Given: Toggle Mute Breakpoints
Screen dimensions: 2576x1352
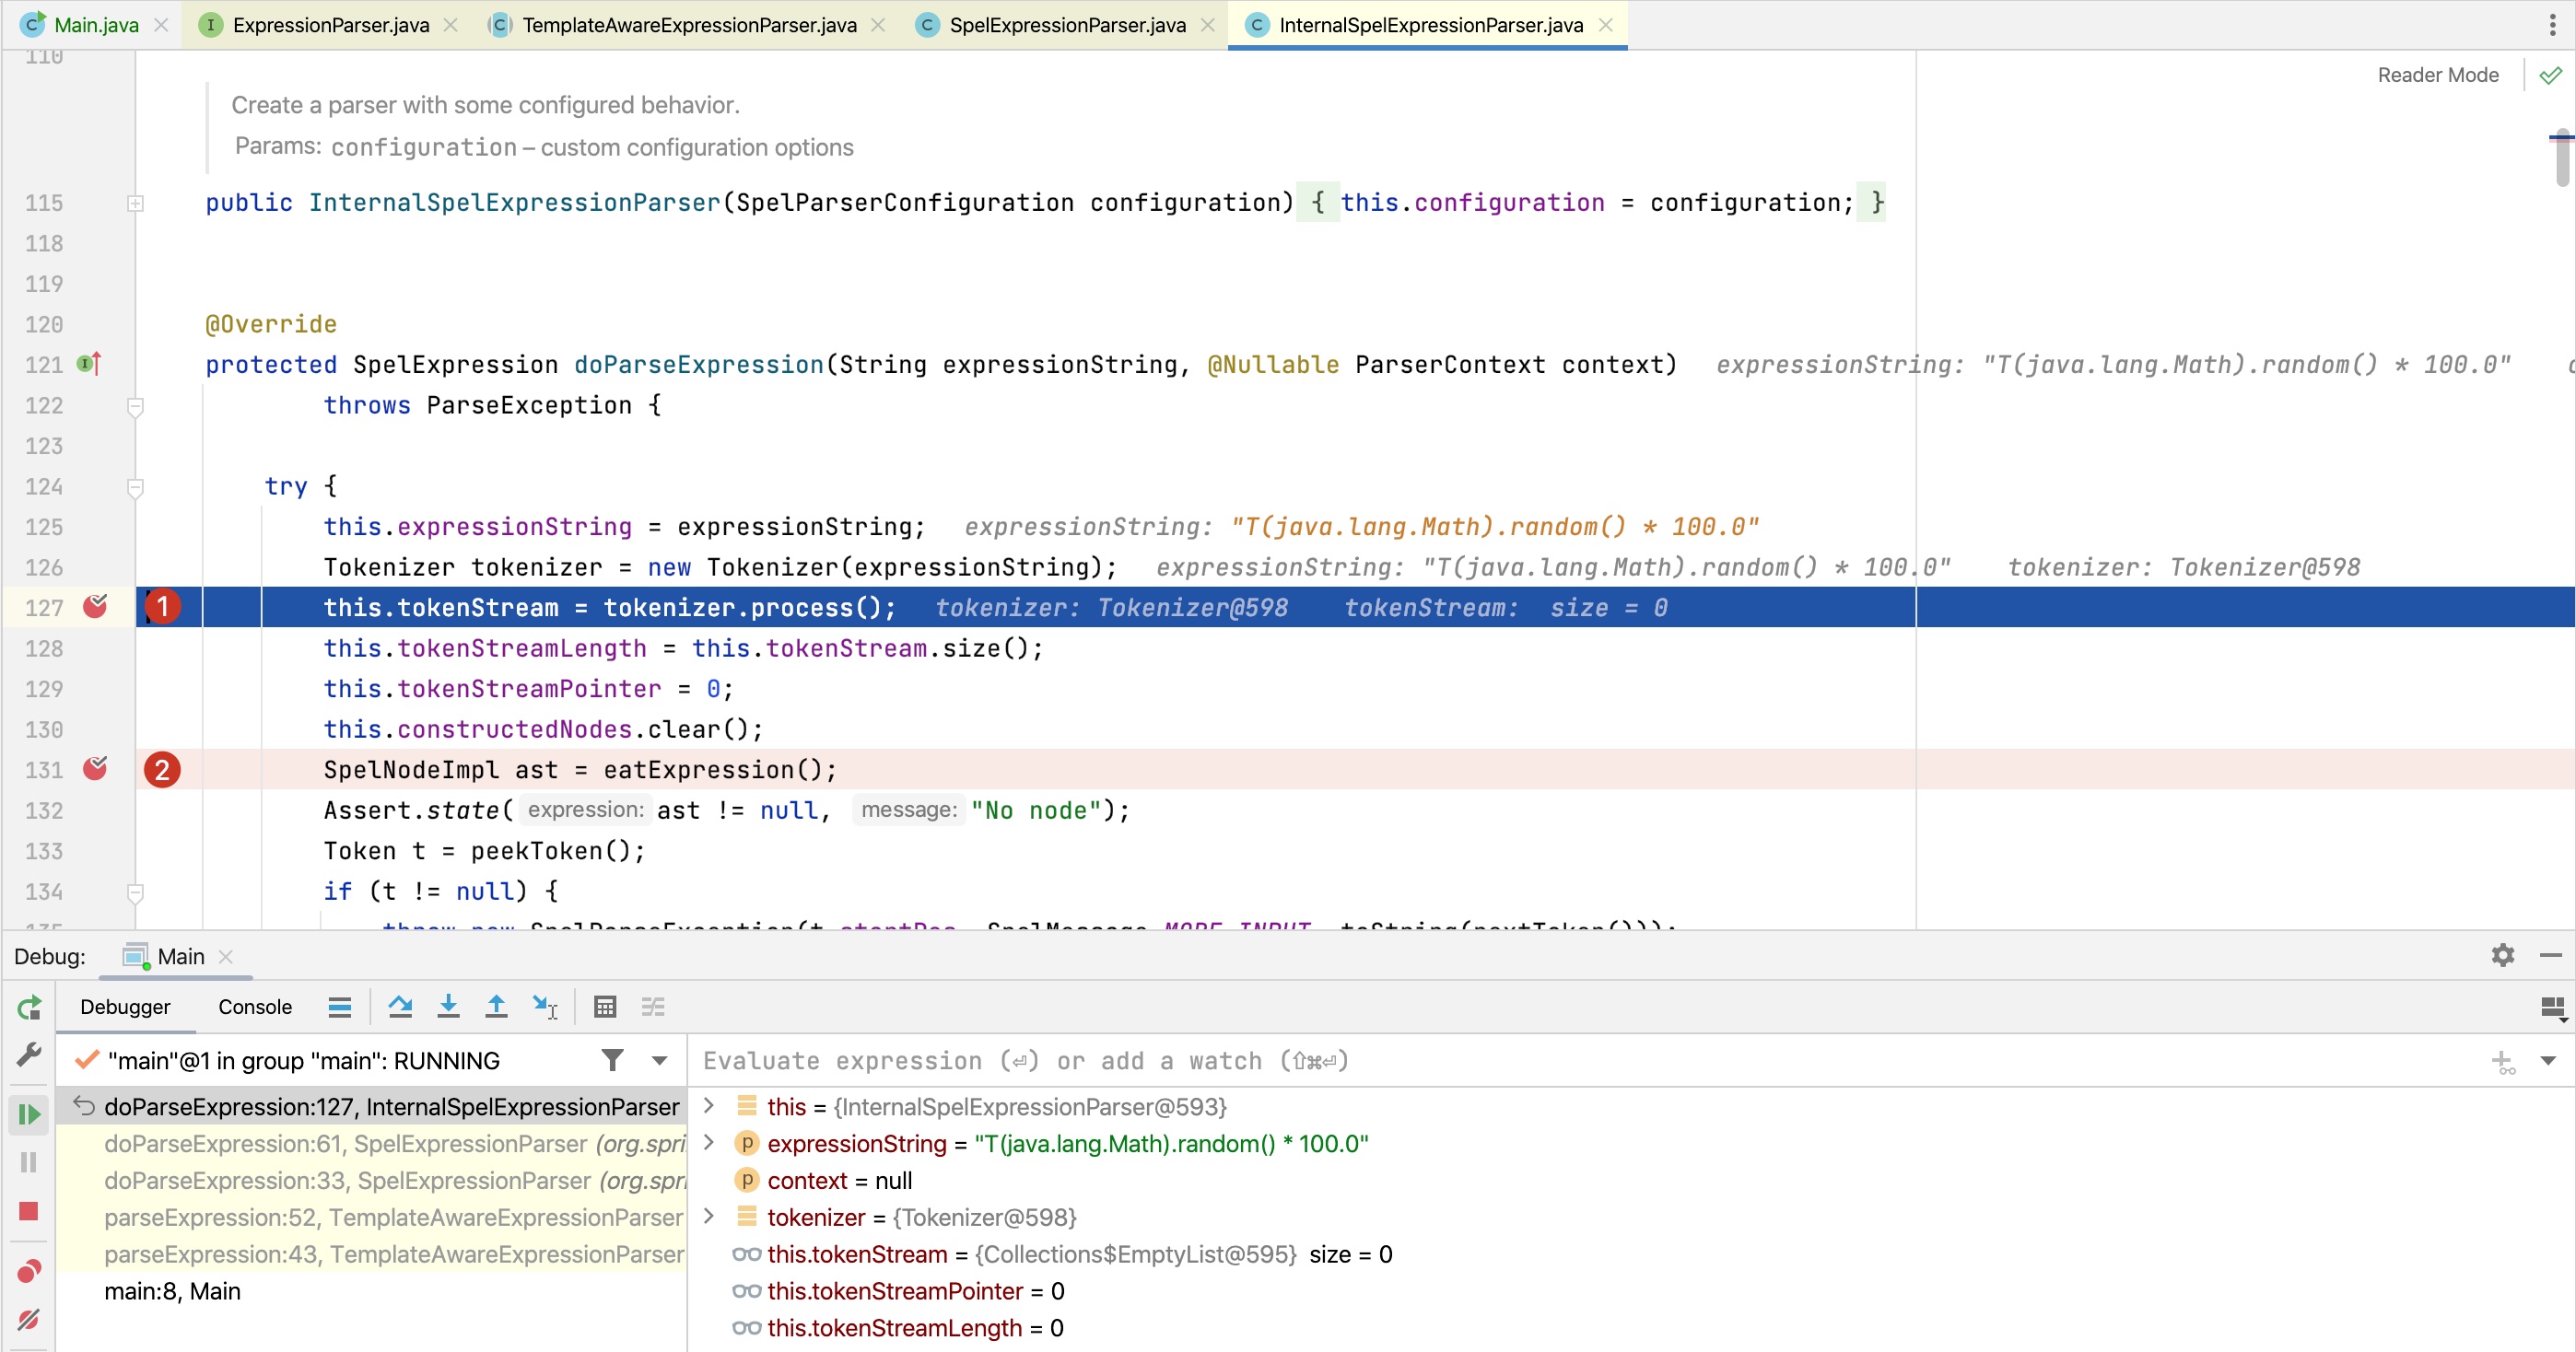Looking at the screenshot, I should tap(29, 1319).
